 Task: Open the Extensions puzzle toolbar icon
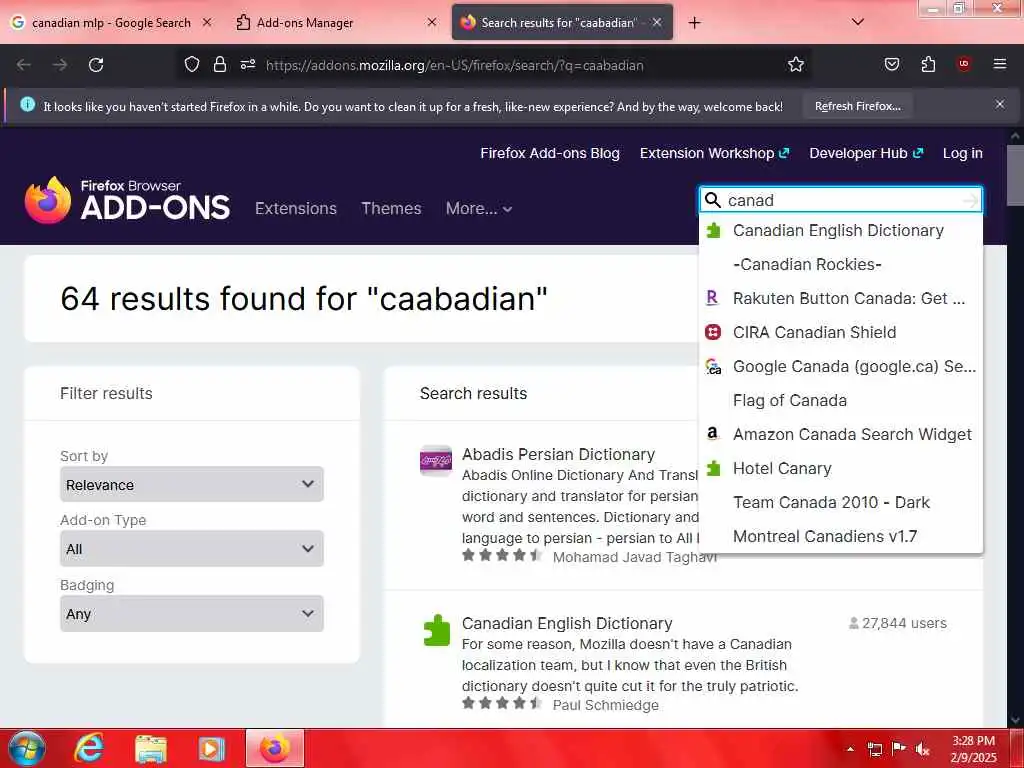pos(928,64)
